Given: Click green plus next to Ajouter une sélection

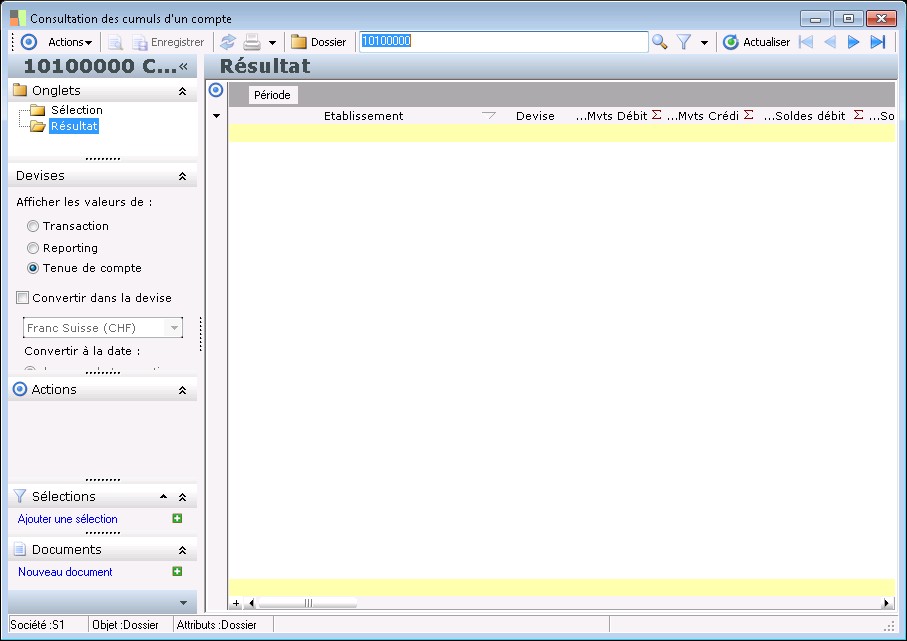Looking at the screenshot, I should [x=178, y=518].
